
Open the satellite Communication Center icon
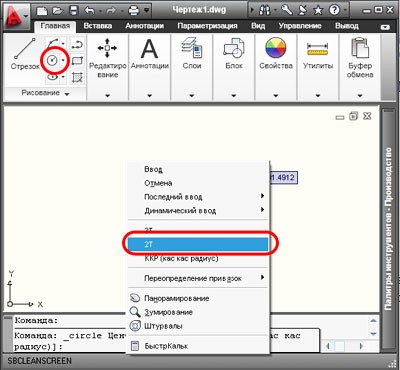pos(303,10)
